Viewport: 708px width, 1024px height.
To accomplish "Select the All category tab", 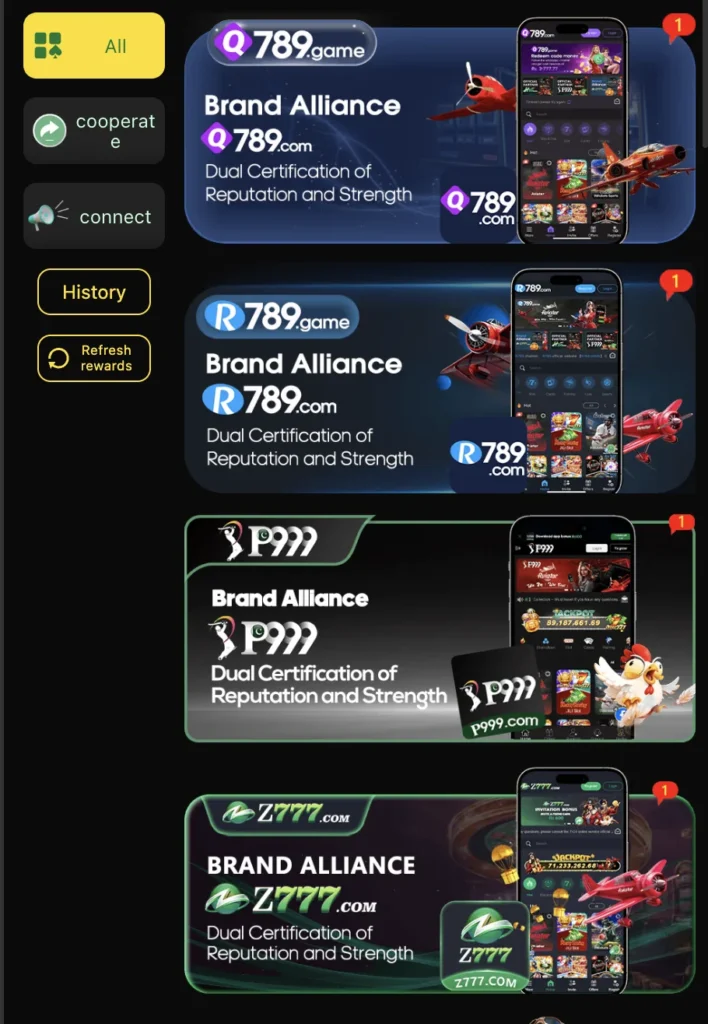I will click(94, 46).
